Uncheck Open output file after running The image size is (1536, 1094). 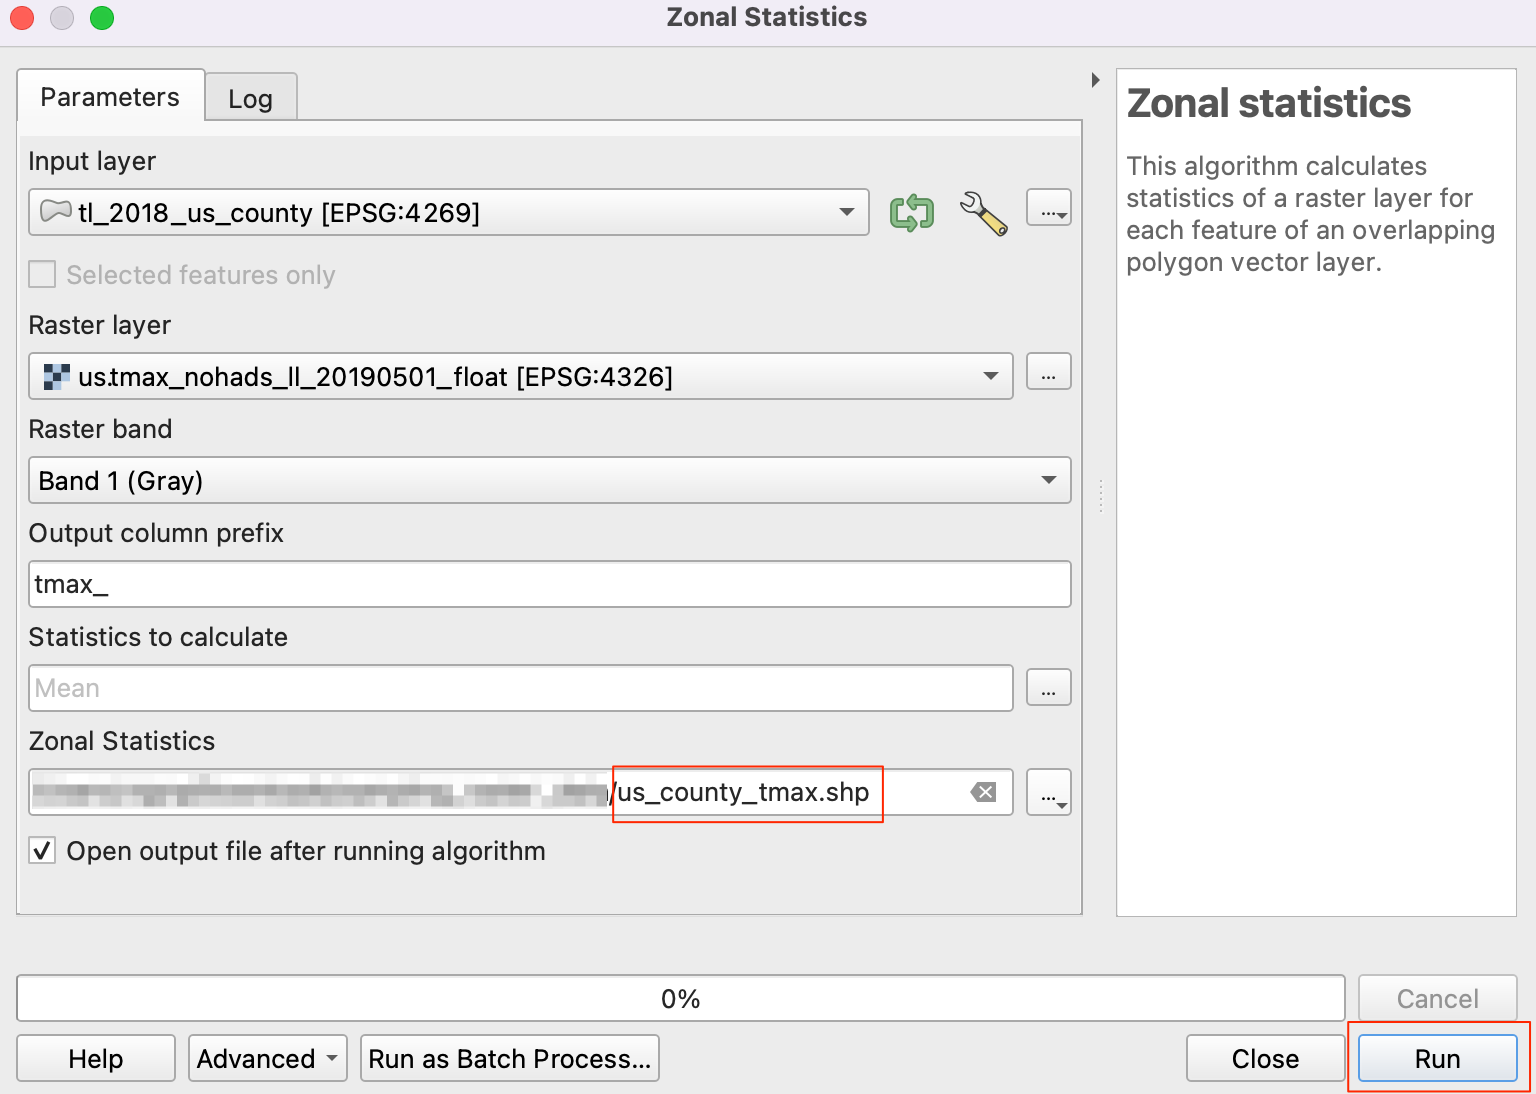coord(42,851)
